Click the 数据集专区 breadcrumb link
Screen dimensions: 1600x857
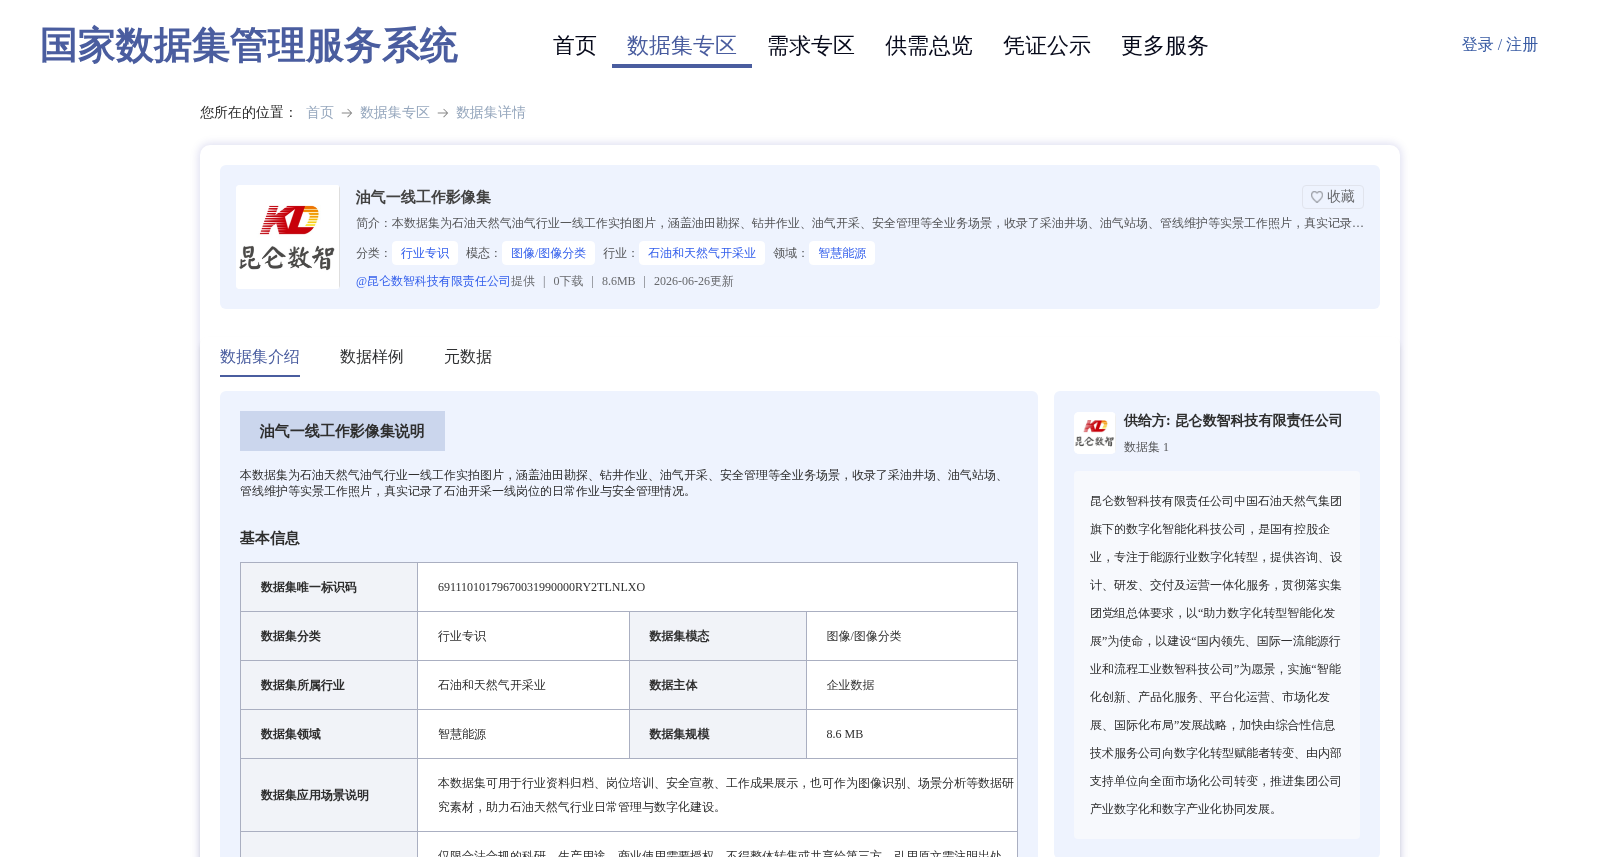click(395, 113)
